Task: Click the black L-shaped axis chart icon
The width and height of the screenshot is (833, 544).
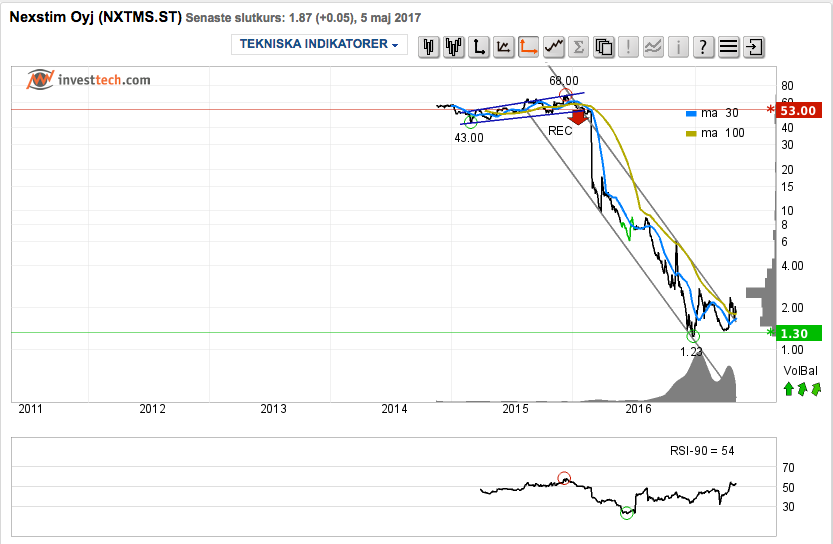Action: (479, 47)
